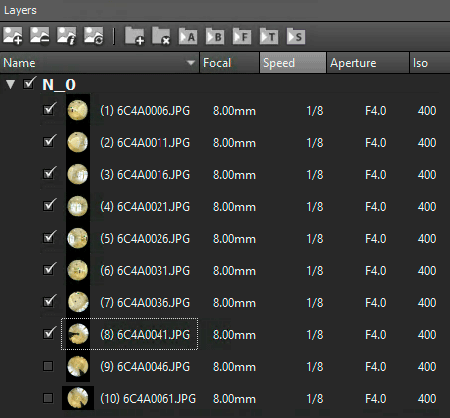The height and width of the screenshot is (418, 450).
Task: Select the 6C4A0021.JPG thumbnail
Action: [78, 206]
